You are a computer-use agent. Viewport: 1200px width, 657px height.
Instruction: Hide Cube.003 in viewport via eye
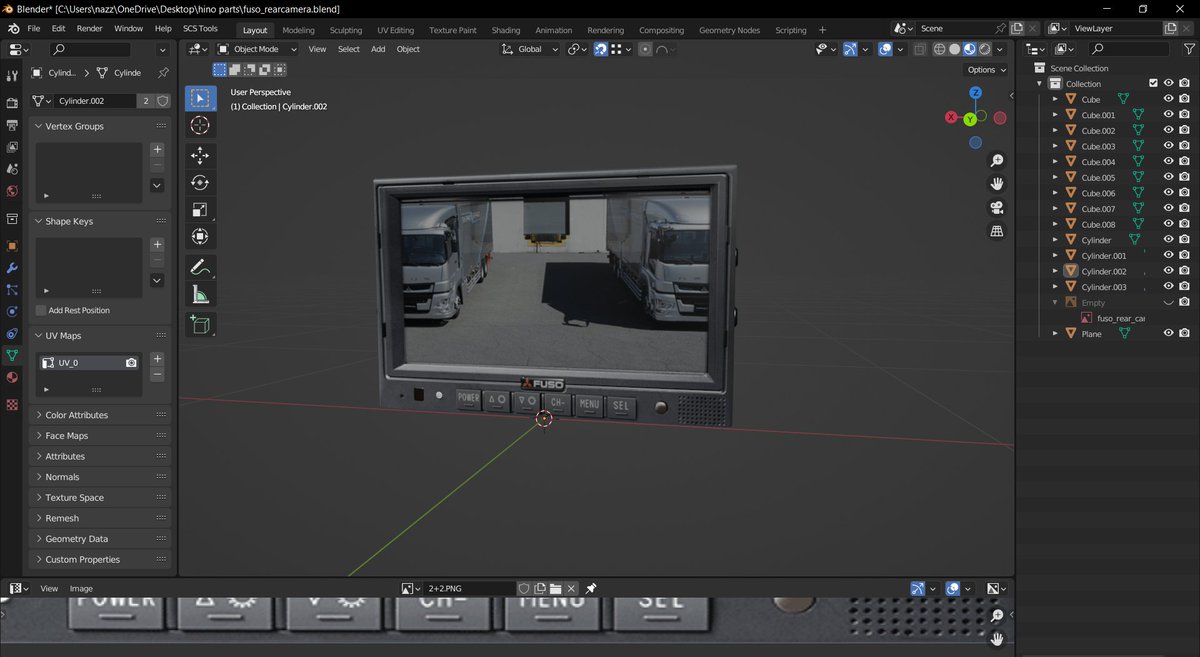coord(1168,146)
